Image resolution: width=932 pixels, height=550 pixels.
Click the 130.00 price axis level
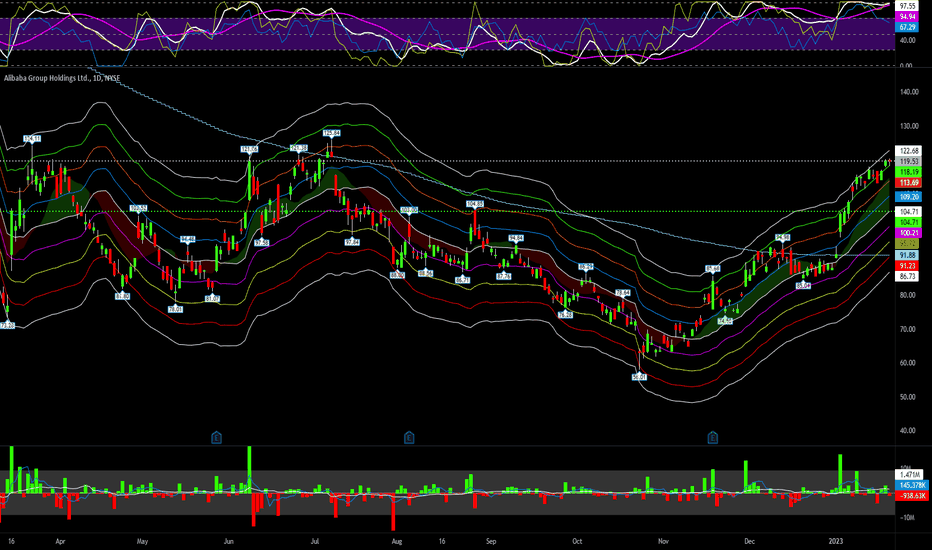pyautogui.click(x=909, y=126)
